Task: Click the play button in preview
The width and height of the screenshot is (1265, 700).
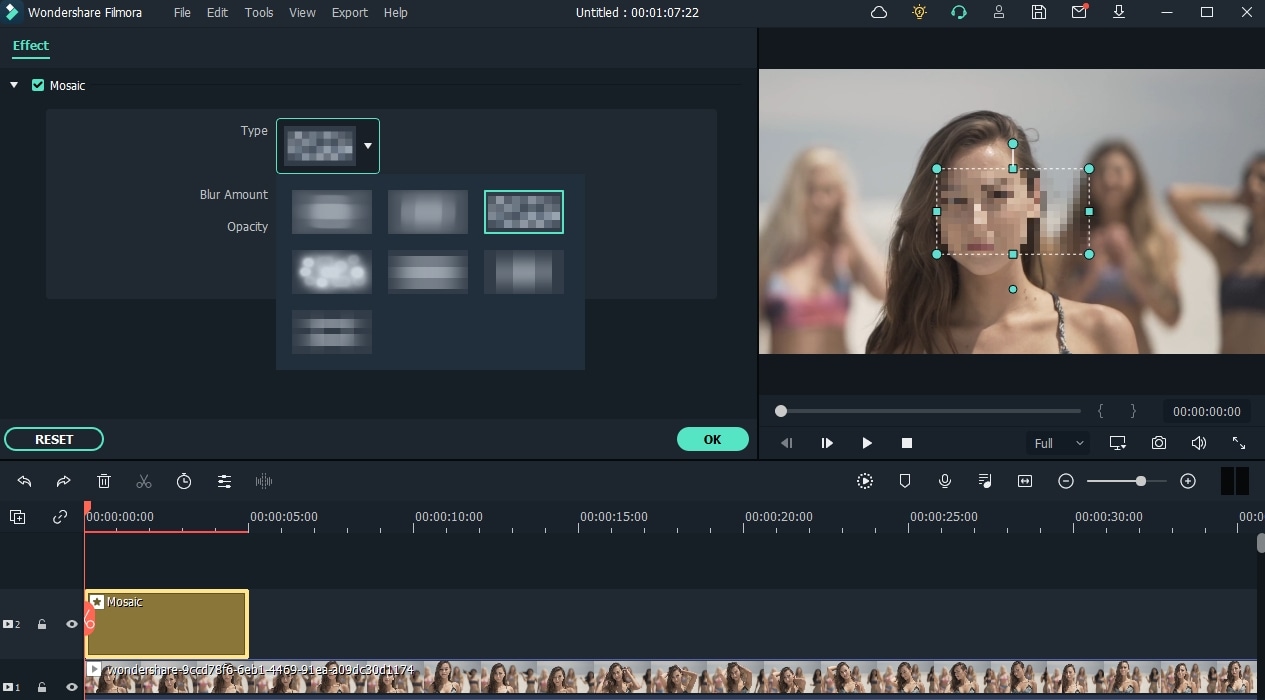Action: coord(867,443)
